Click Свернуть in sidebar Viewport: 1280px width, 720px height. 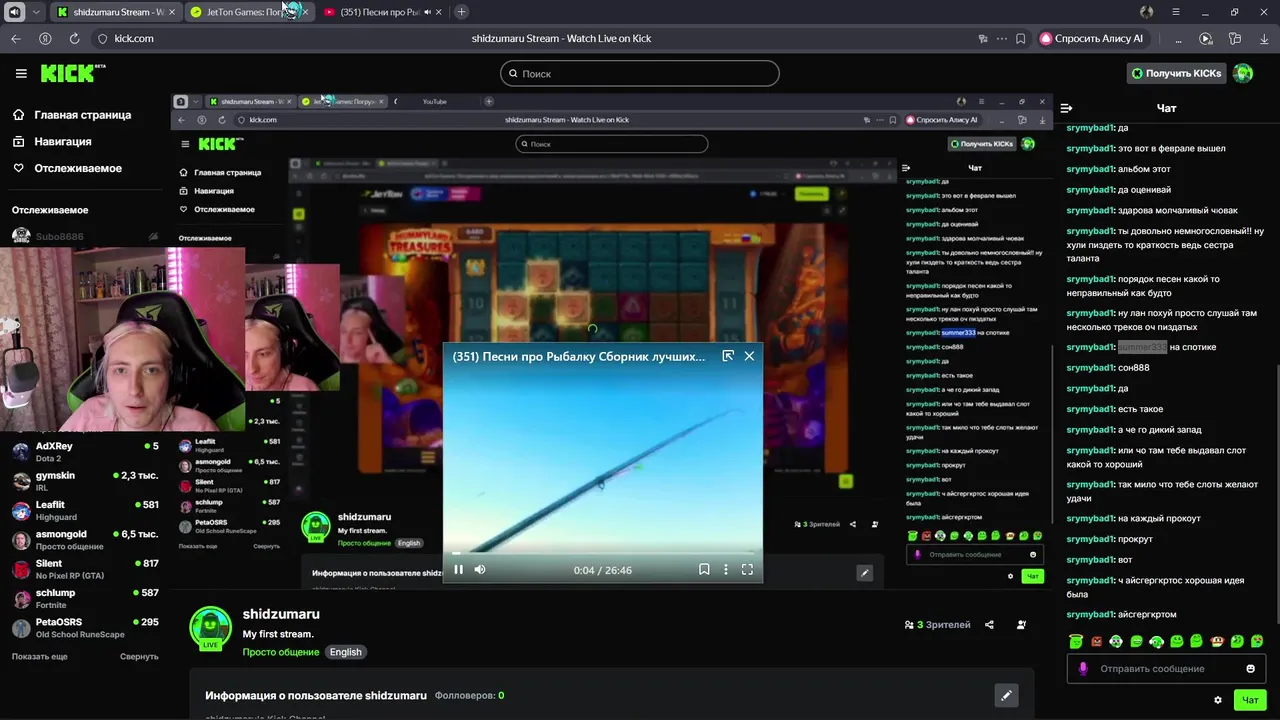pos(139,656)
